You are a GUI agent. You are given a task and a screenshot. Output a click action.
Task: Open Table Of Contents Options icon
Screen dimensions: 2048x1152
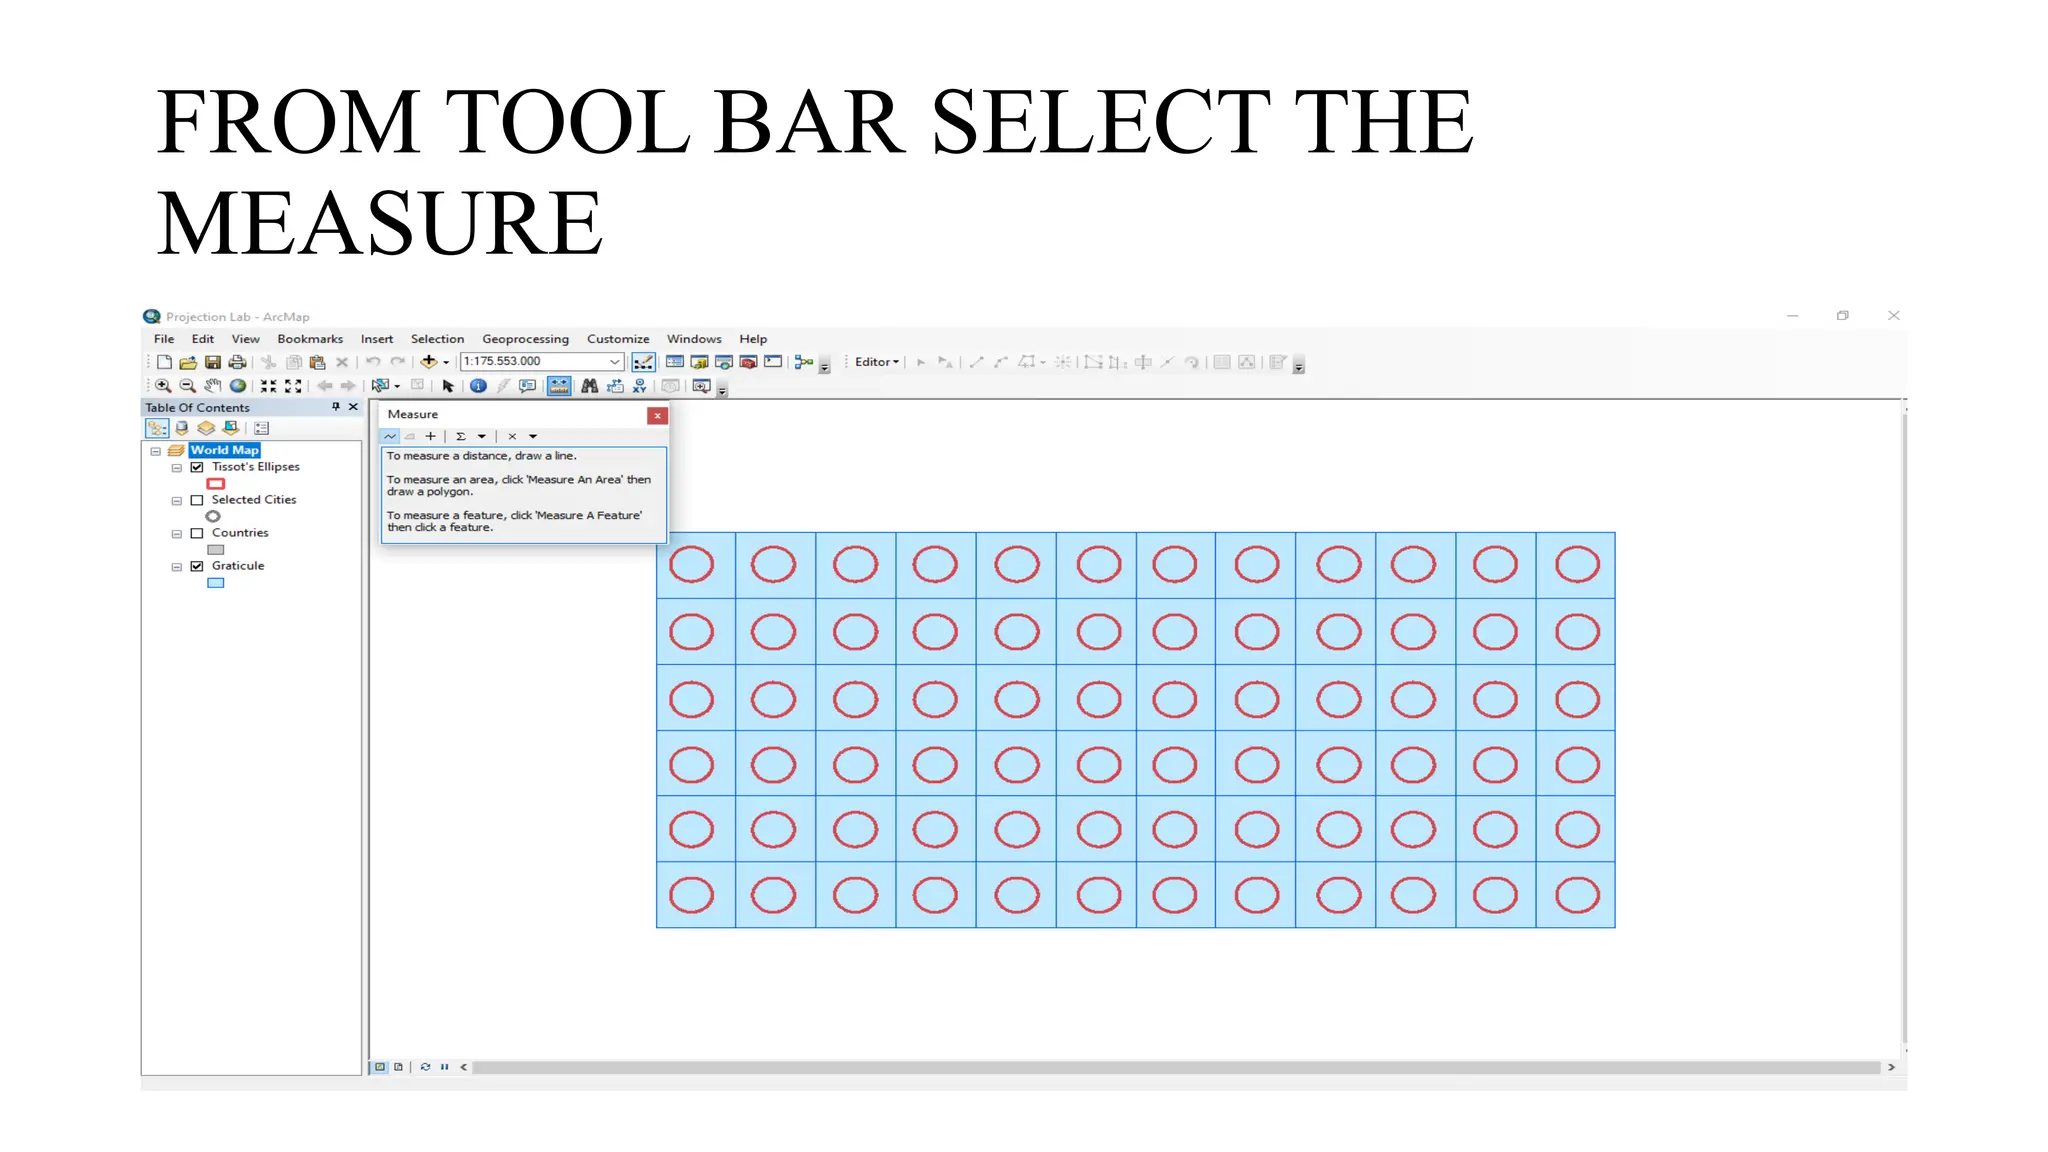pos(262,428)
